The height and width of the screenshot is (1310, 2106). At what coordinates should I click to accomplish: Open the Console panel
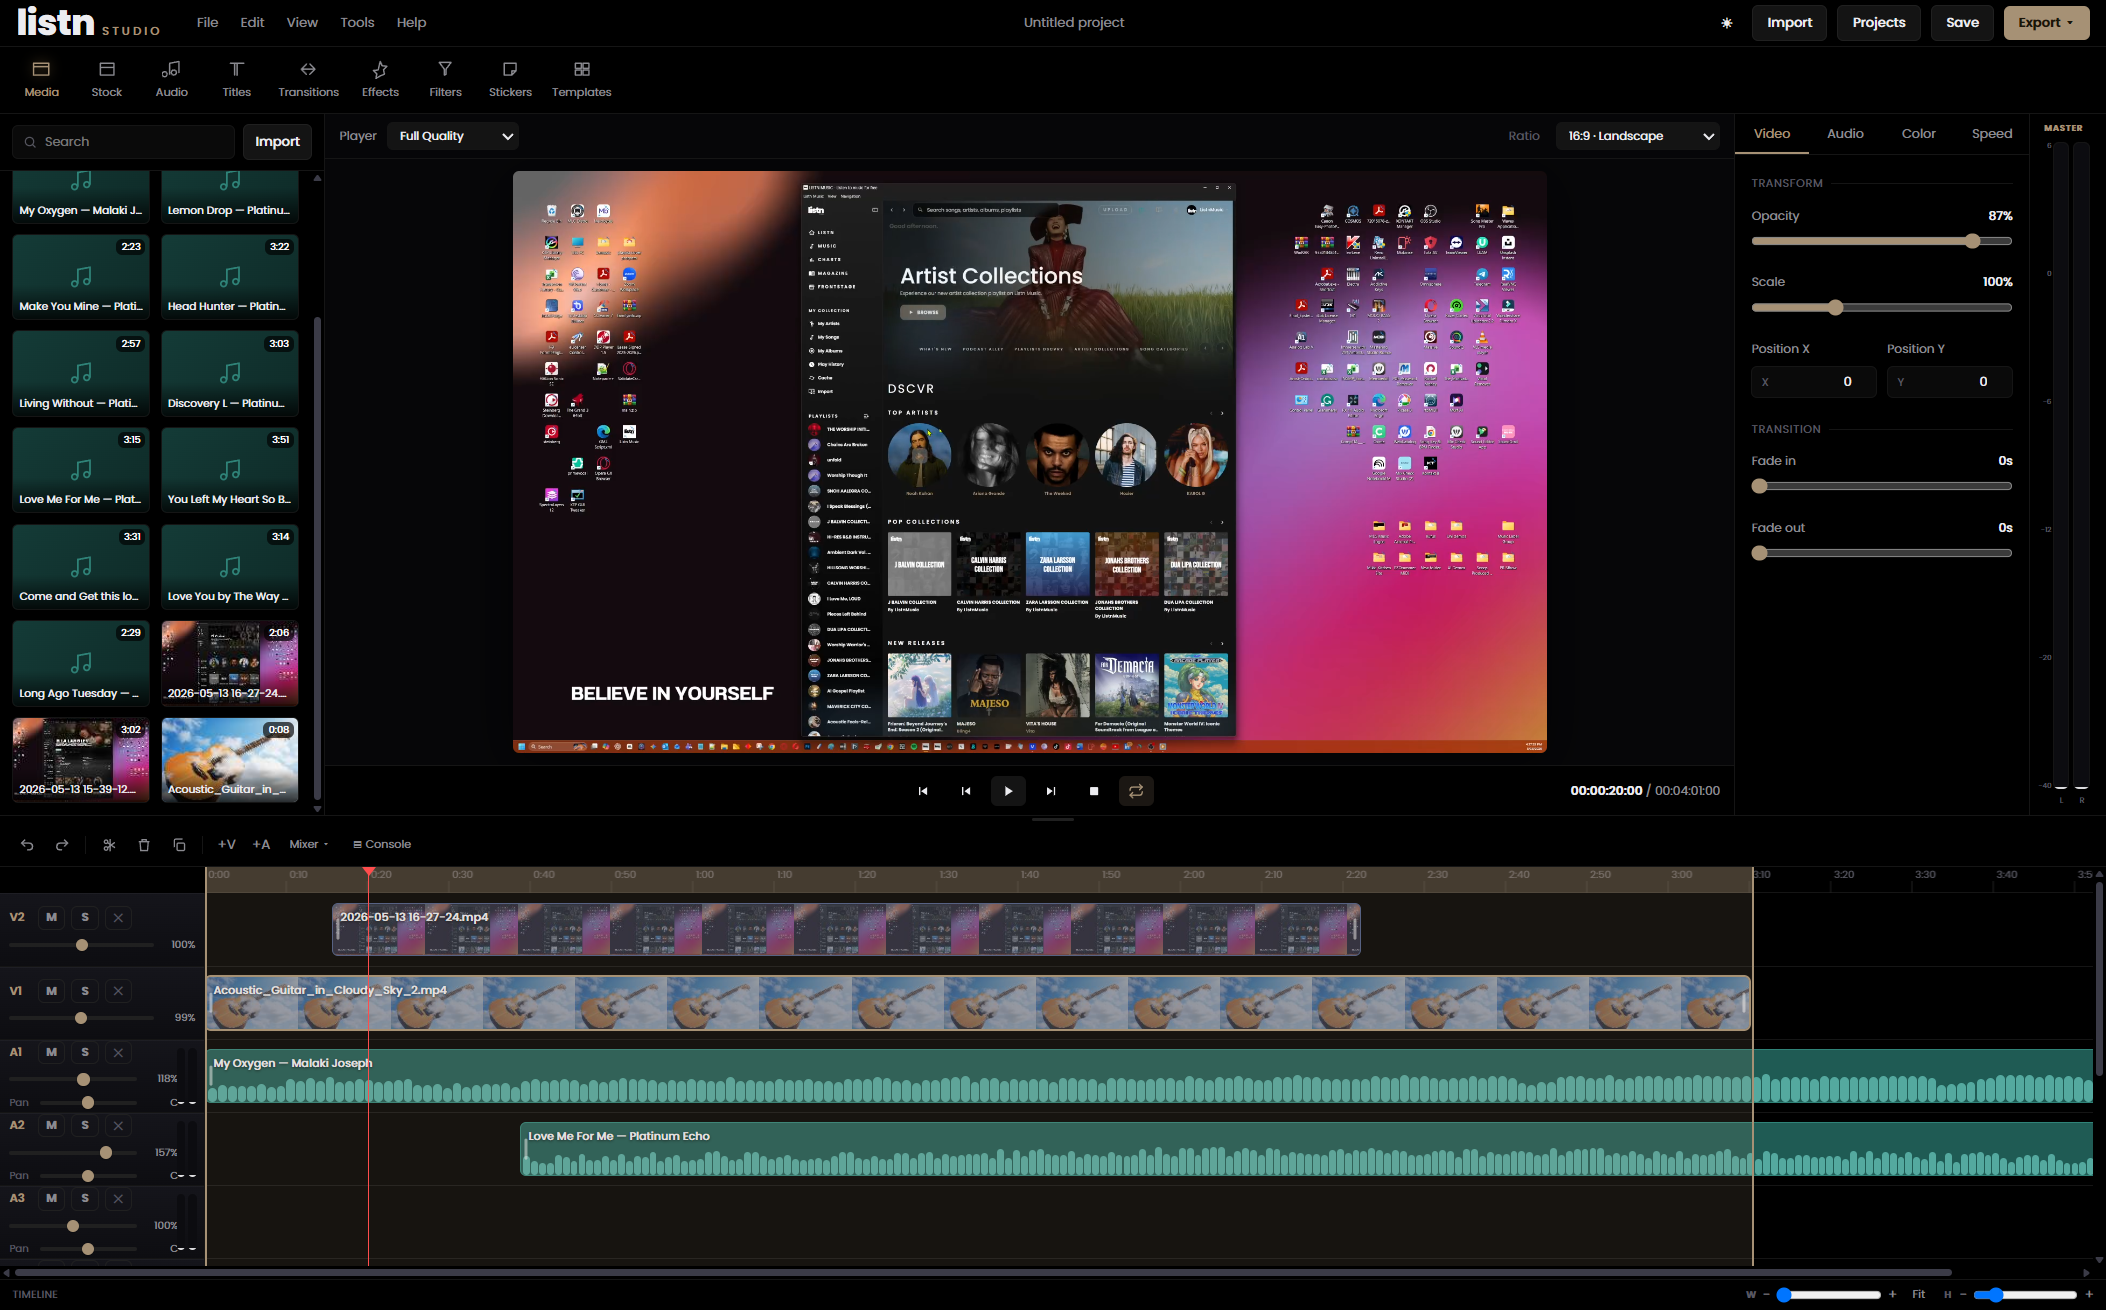click(382, 845)
